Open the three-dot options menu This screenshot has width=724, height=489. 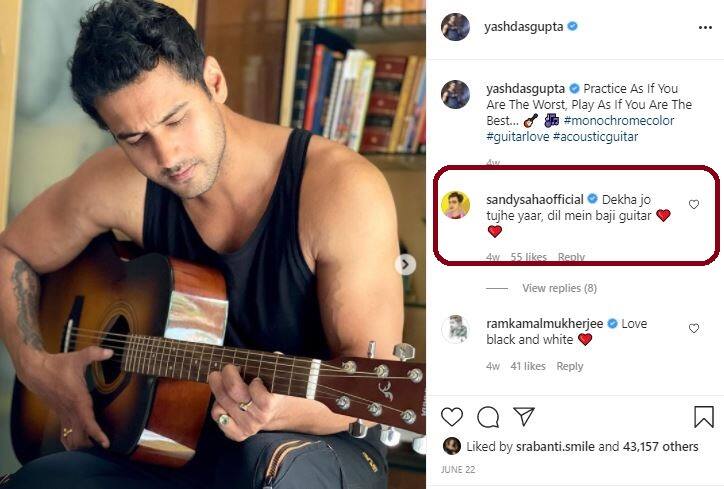pyautogui.click(x=705, y=28)
